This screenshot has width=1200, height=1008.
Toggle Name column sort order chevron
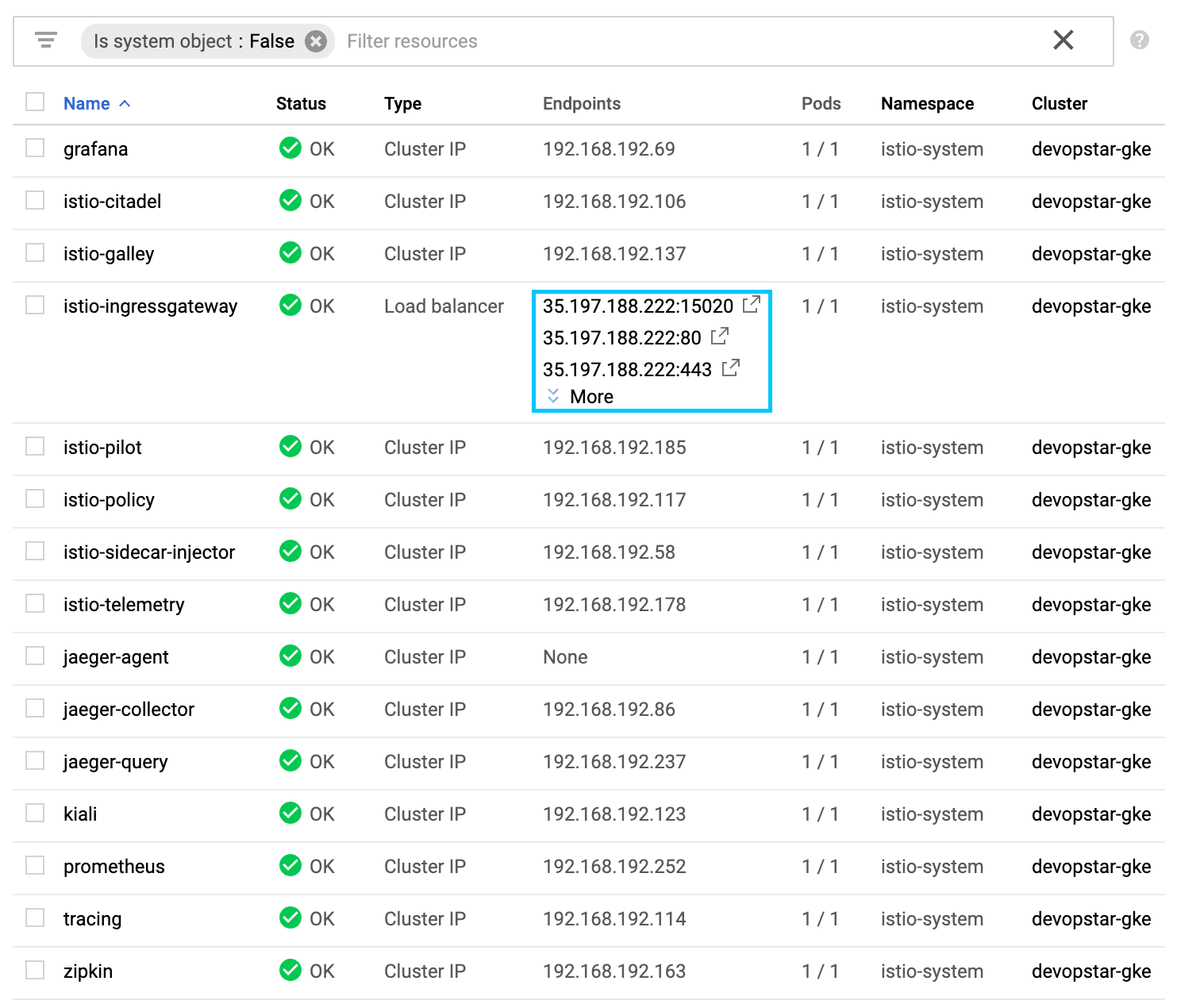(126, 102)
